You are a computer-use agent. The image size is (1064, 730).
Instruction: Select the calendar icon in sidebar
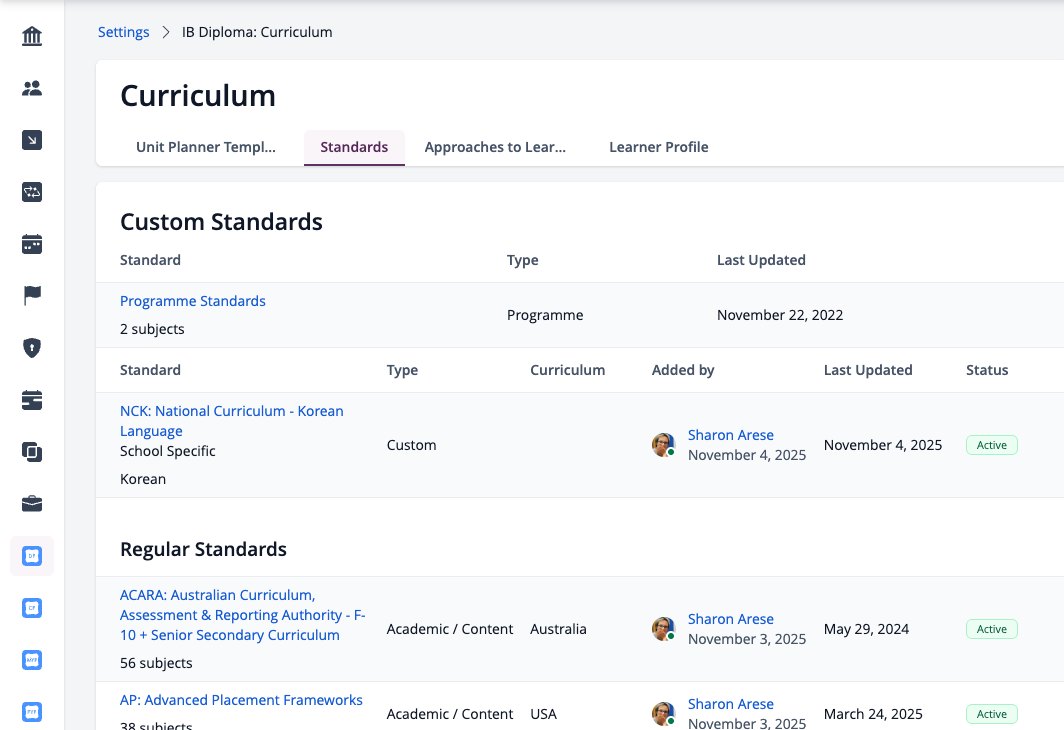coord(32,244)
